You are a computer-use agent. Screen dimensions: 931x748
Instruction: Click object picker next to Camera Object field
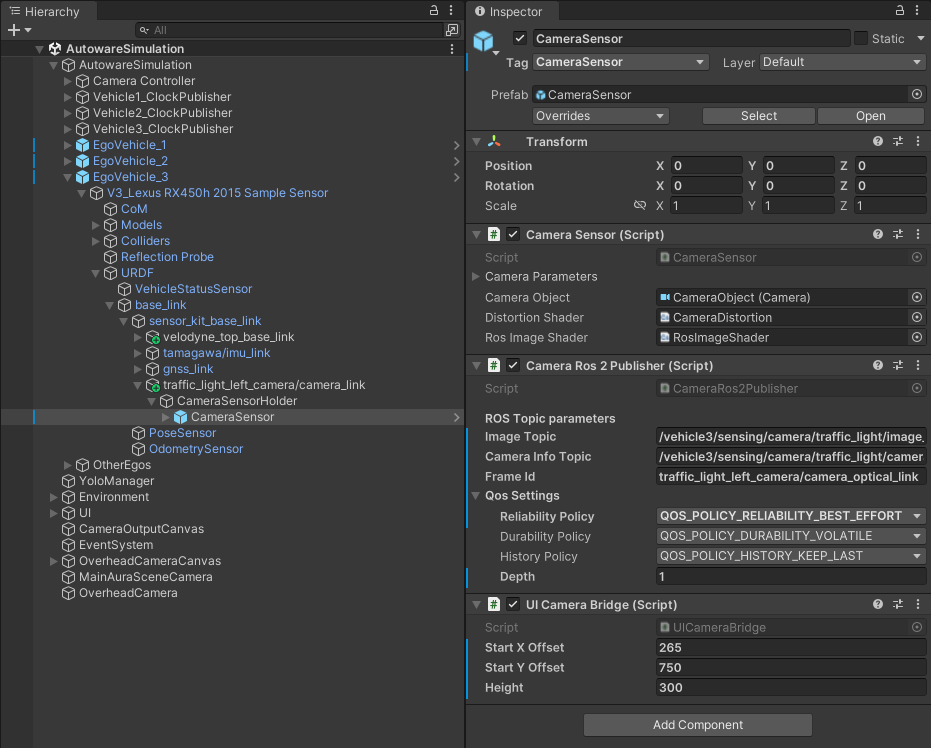click(x=916, y=297)
